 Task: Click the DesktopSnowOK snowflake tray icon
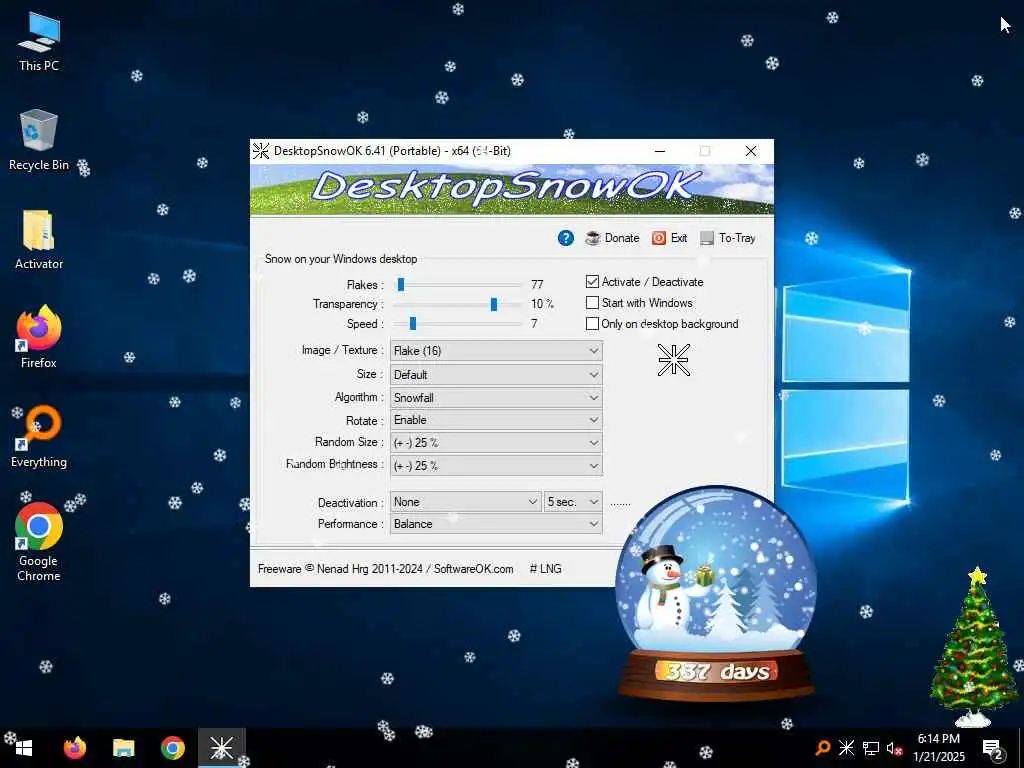[x=846, y=748]
